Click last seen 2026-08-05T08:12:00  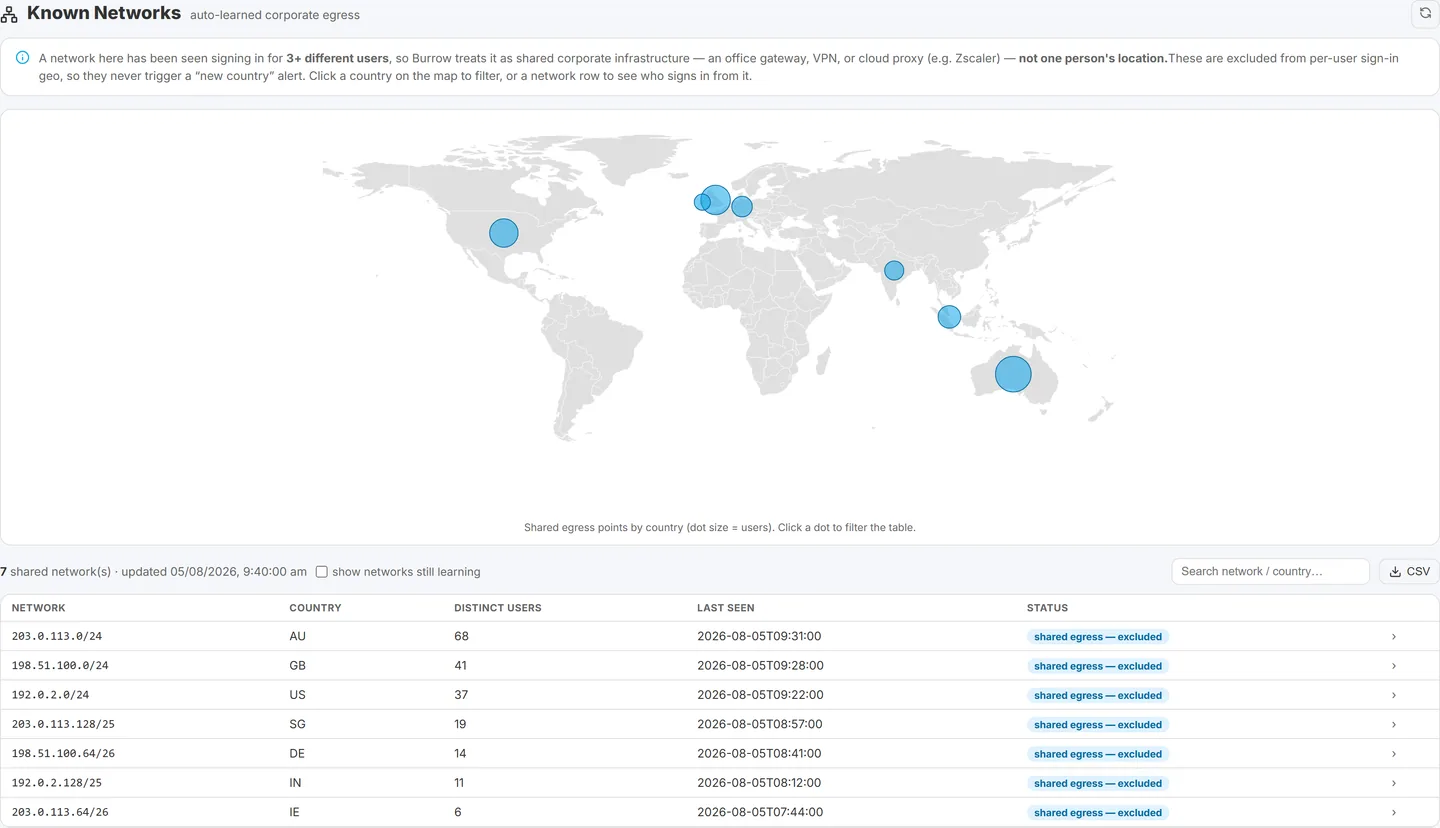759,783
